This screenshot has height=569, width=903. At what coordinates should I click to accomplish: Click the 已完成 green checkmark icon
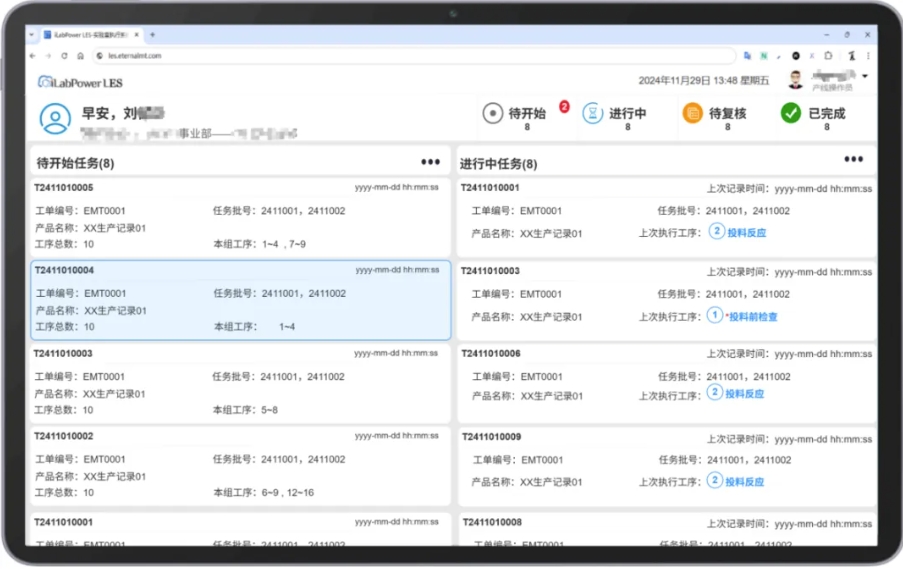pos(791,113)
